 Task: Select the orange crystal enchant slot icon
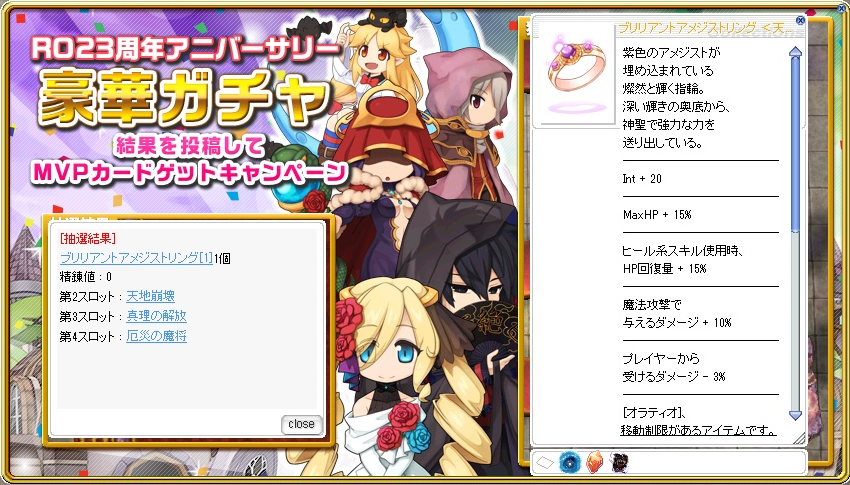click(595, 462)
